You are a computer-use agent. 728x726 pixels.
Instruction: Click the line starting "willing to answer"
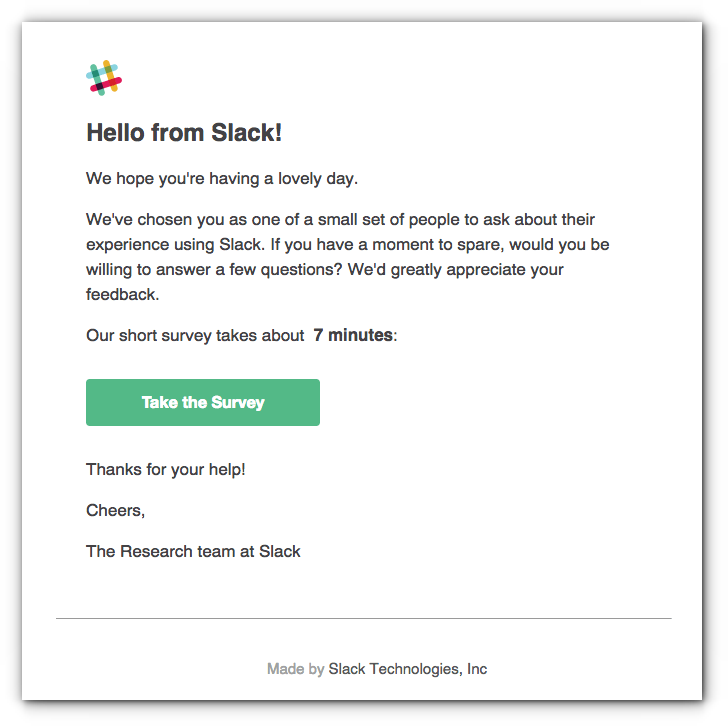pos(325,270)
